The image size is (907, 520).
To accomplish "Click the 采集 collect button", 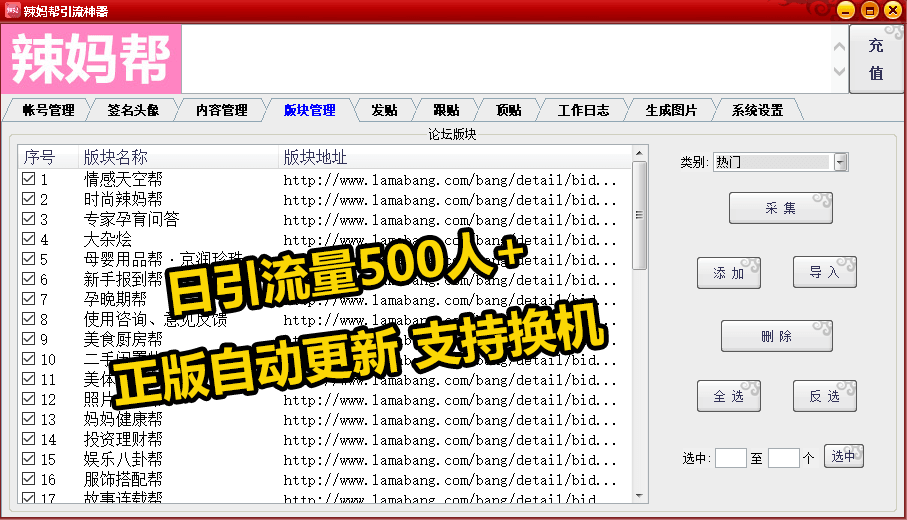I will (x=781, y=208).
